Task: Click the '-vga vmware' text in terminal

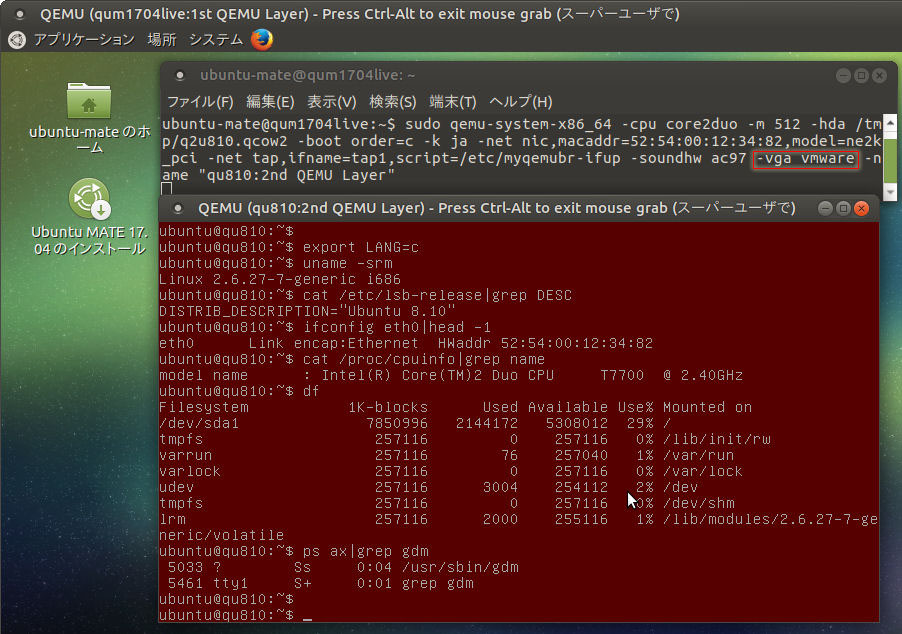Action: [805, 159]
